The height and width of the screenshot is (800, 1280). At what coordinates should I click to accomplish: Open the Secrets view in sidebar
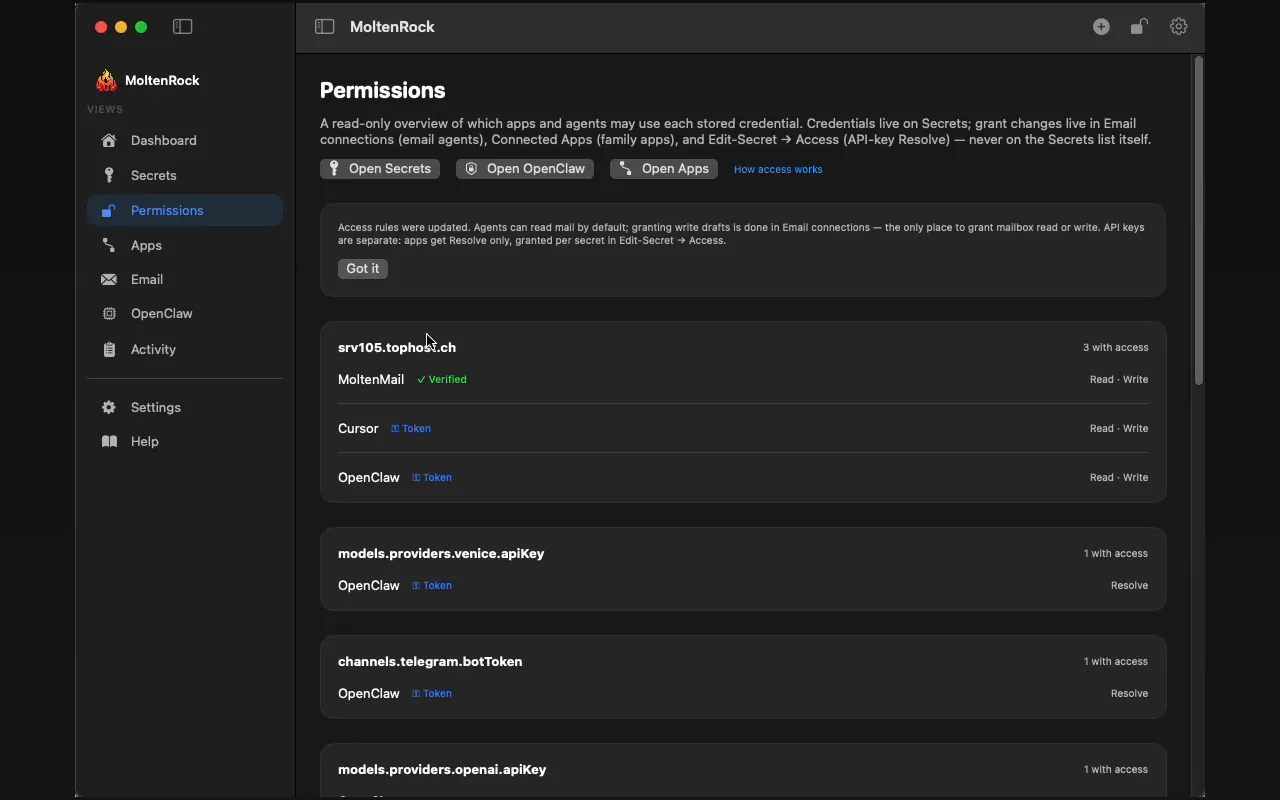tap(185, 176)
